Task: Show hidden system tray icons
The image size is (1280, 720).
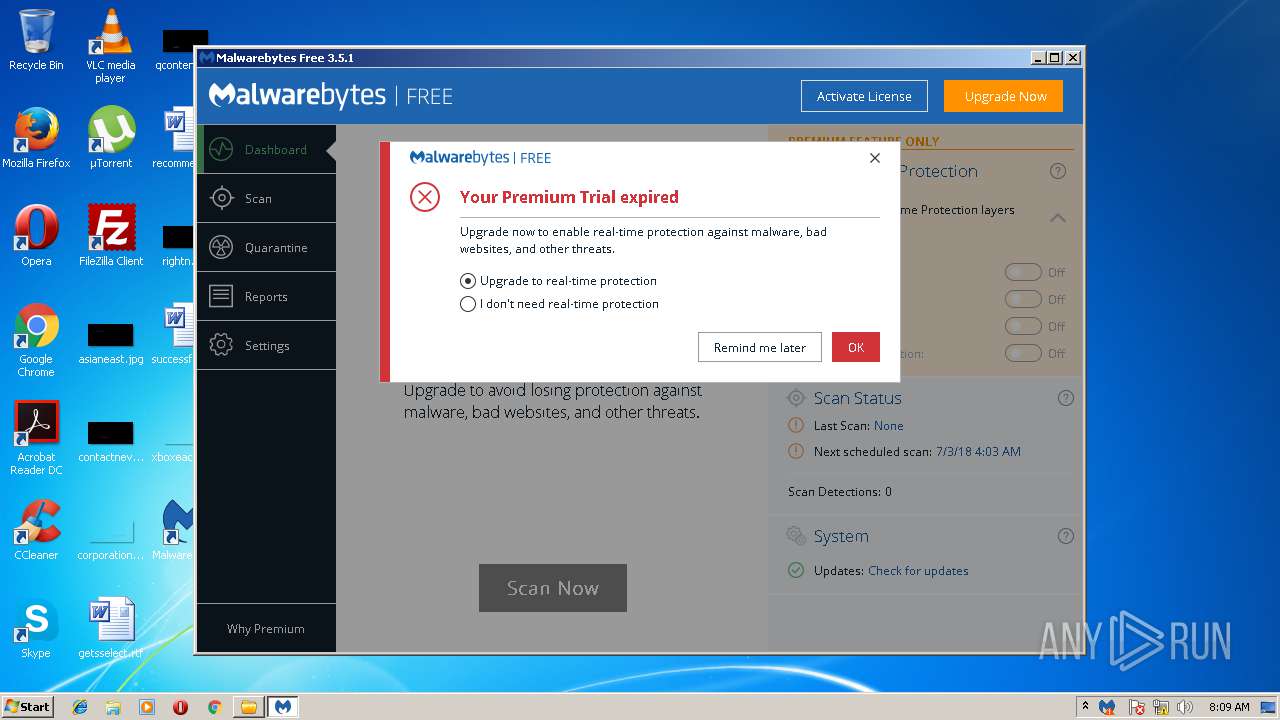Action: [x=1085, y=706]
